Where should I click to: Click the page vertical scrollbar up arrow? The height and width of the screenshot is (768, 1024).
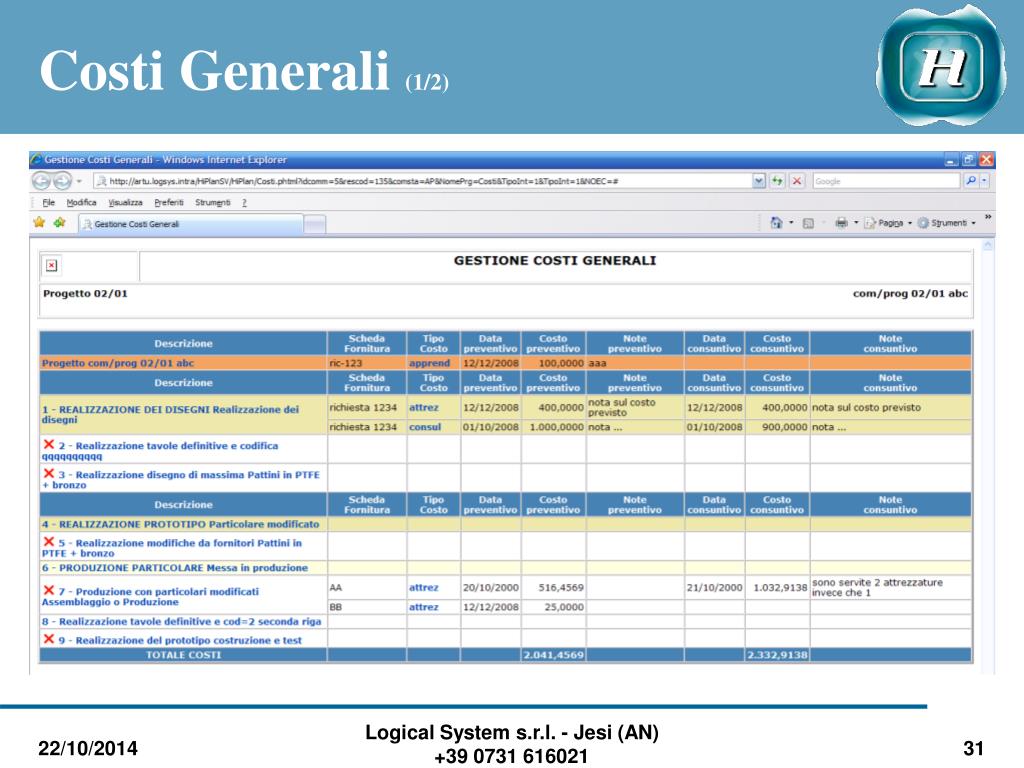click(x=988, y=246)
